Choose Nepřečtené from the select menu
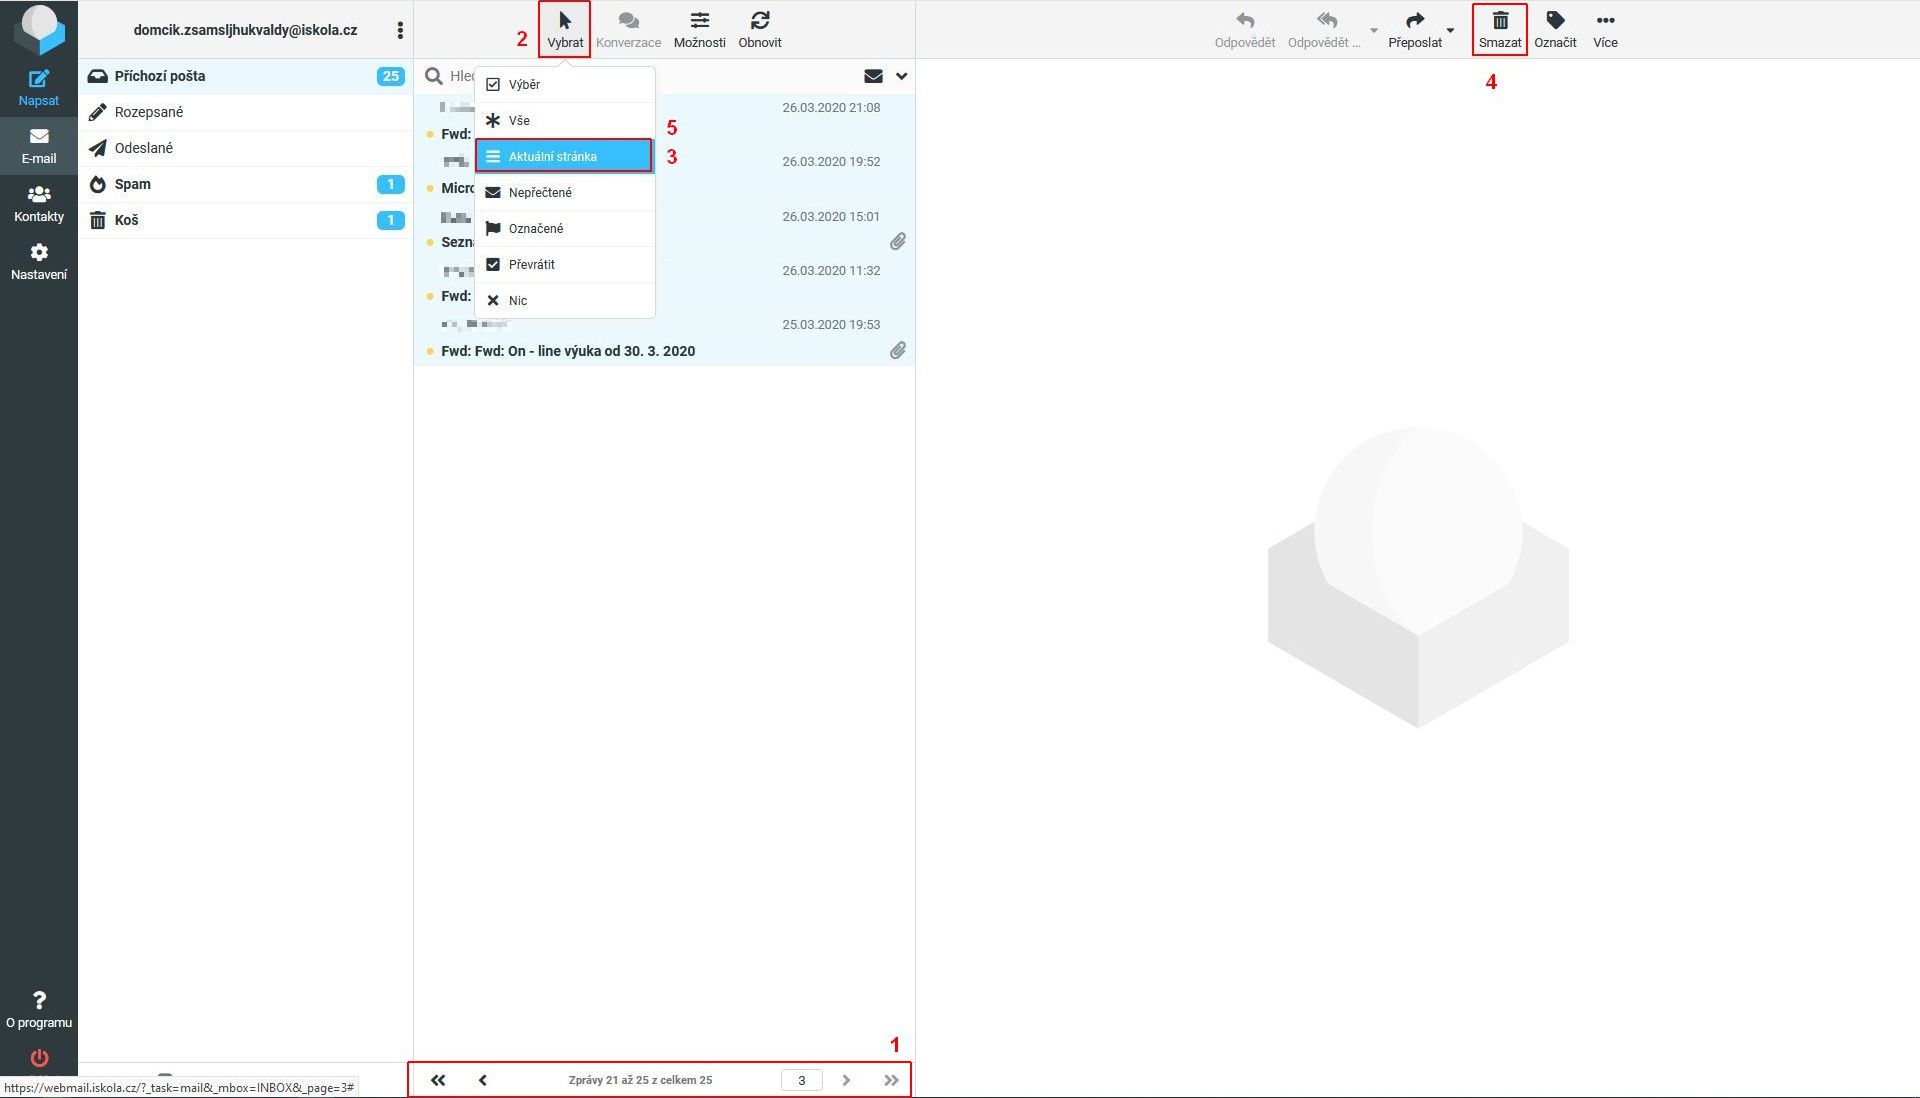 pyautogui.click(x=565, y=192)
